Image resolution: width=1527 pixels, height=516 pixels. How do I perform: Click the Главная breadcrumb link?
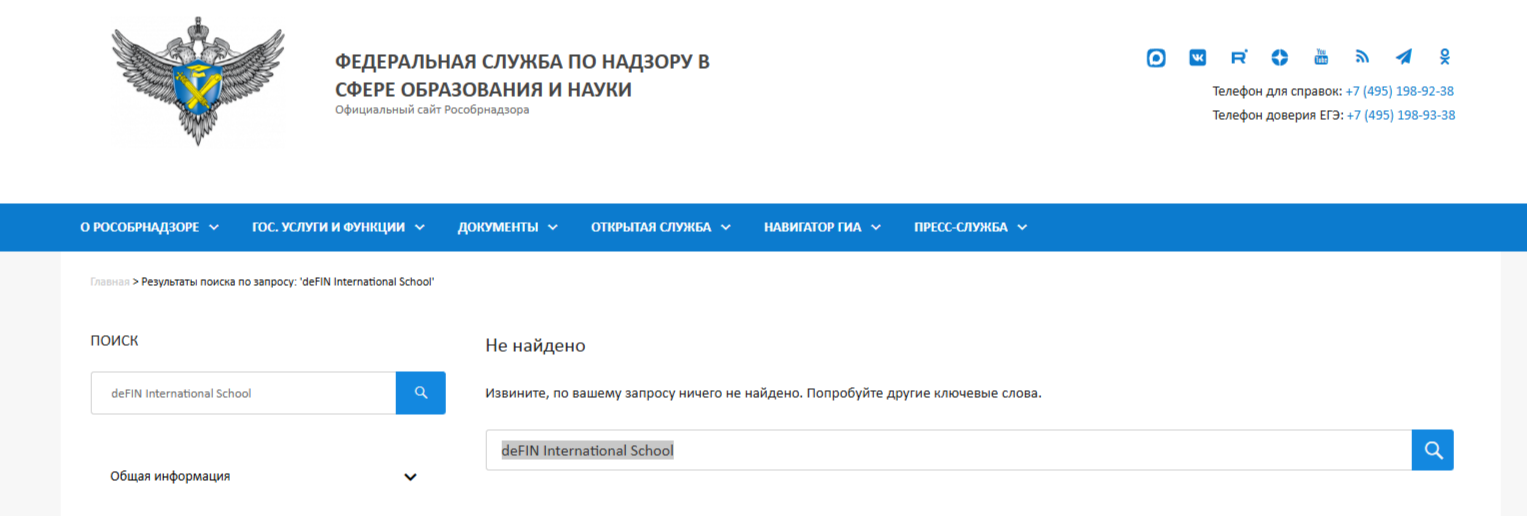(x=110, y=282)
